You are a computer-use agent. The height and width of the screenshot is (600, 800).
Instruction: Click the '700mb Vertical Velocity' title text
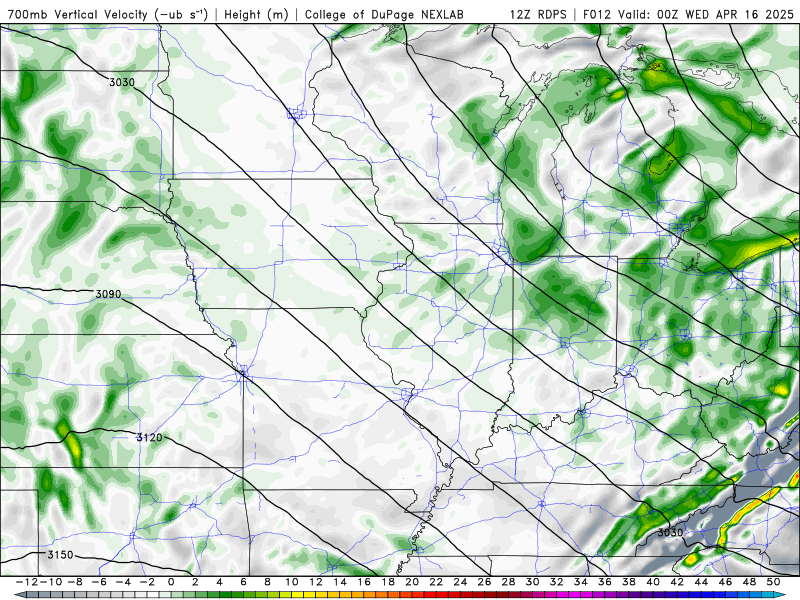(78, 15)
